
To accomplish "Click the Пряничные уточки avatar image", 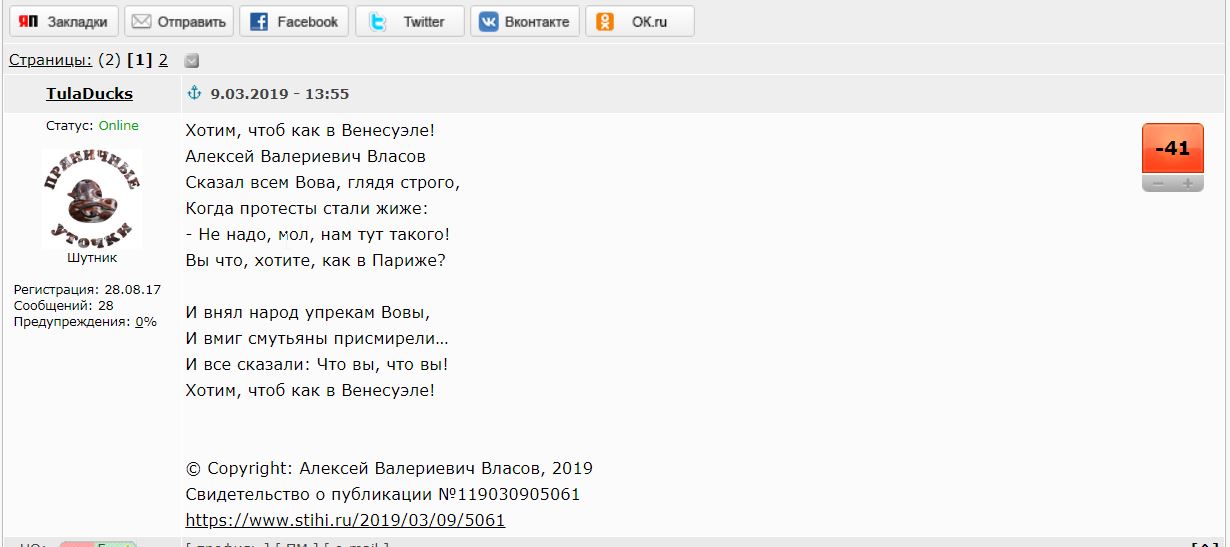I will coord(92,198).
